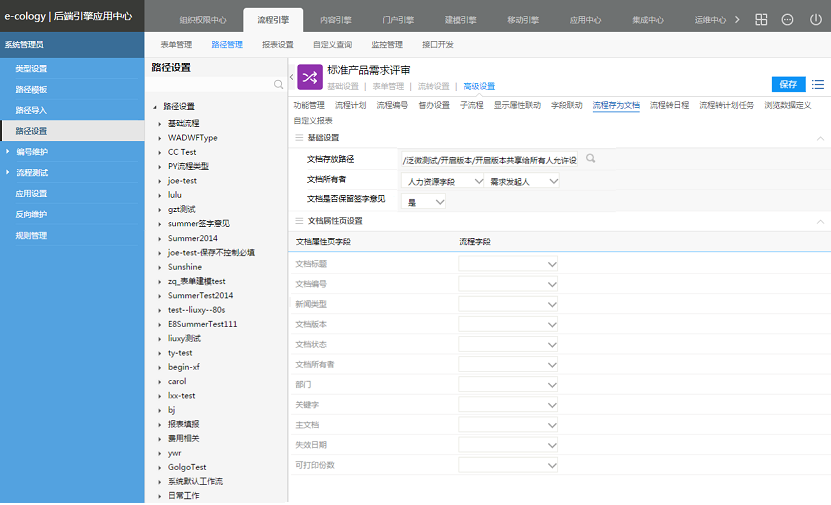Open 接口开发 submenu
The height and width of the screenshot is (505, 831).
[x=438, y=45]
